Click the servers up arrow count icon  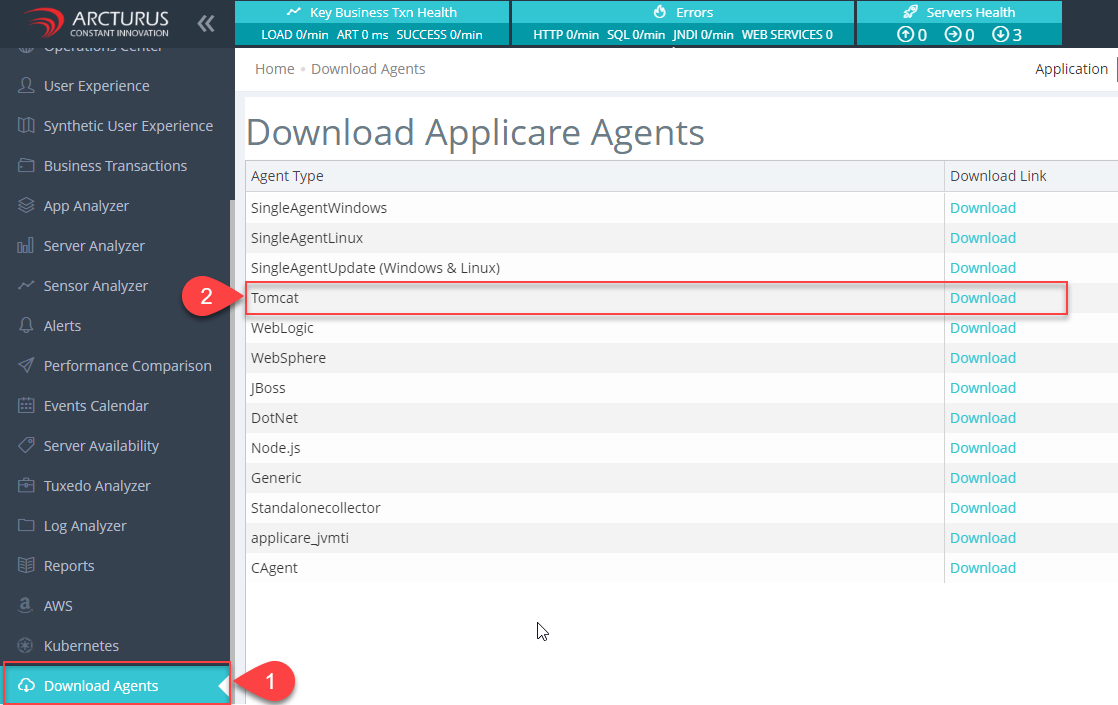(x=906, y=34)
